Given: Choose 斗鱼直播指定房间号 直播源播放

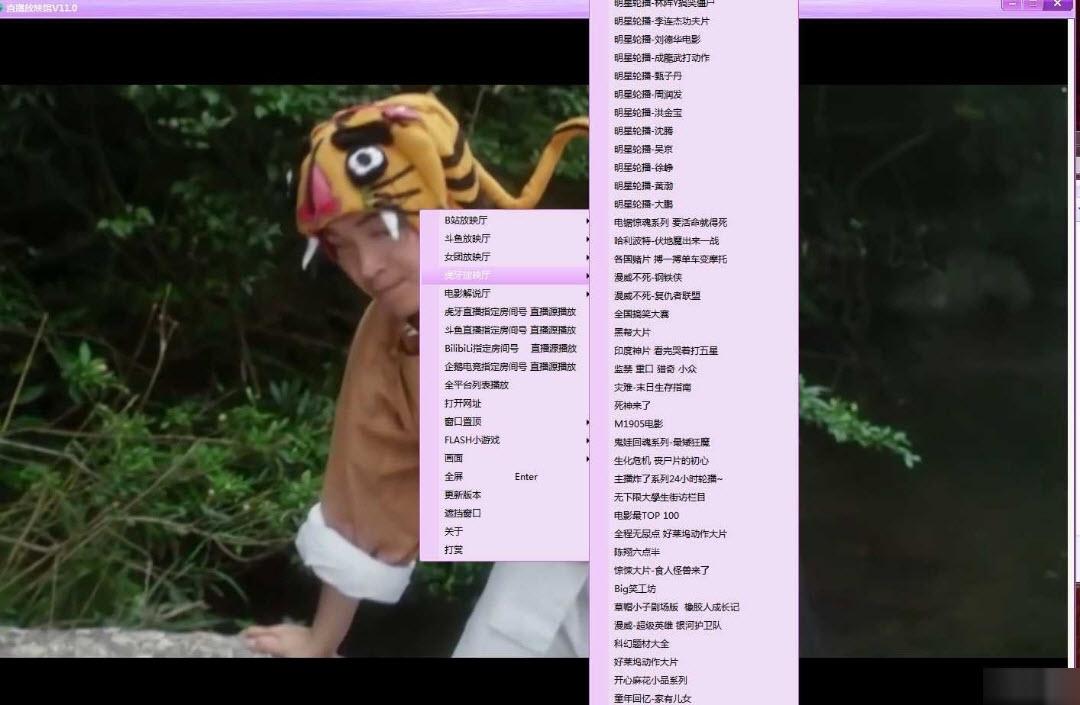Looking at the screenshot, I should click(x=505, y=330).
